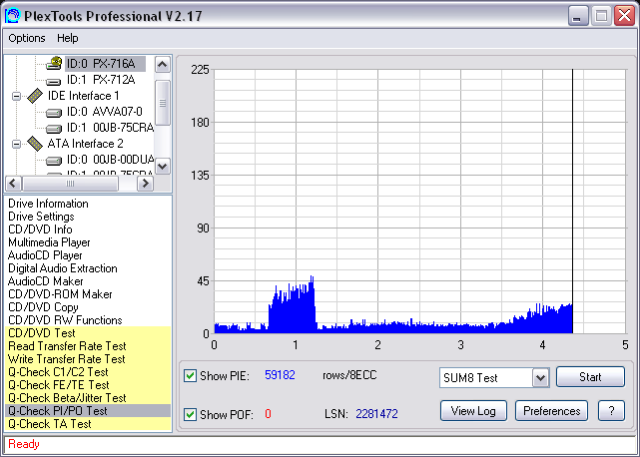Open the SUM8 Test dropdown

click(x=540, y=377)
